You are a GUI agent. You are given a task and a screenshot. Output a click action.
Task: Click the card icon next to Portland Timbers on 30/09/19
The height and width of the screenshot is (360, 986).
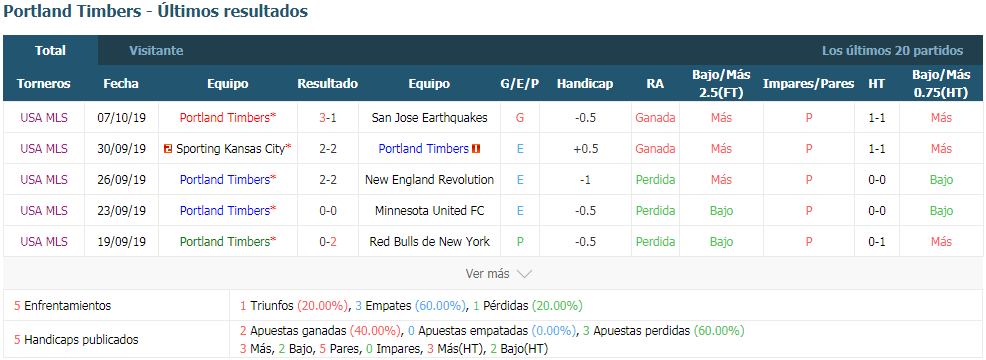[476, 149]
